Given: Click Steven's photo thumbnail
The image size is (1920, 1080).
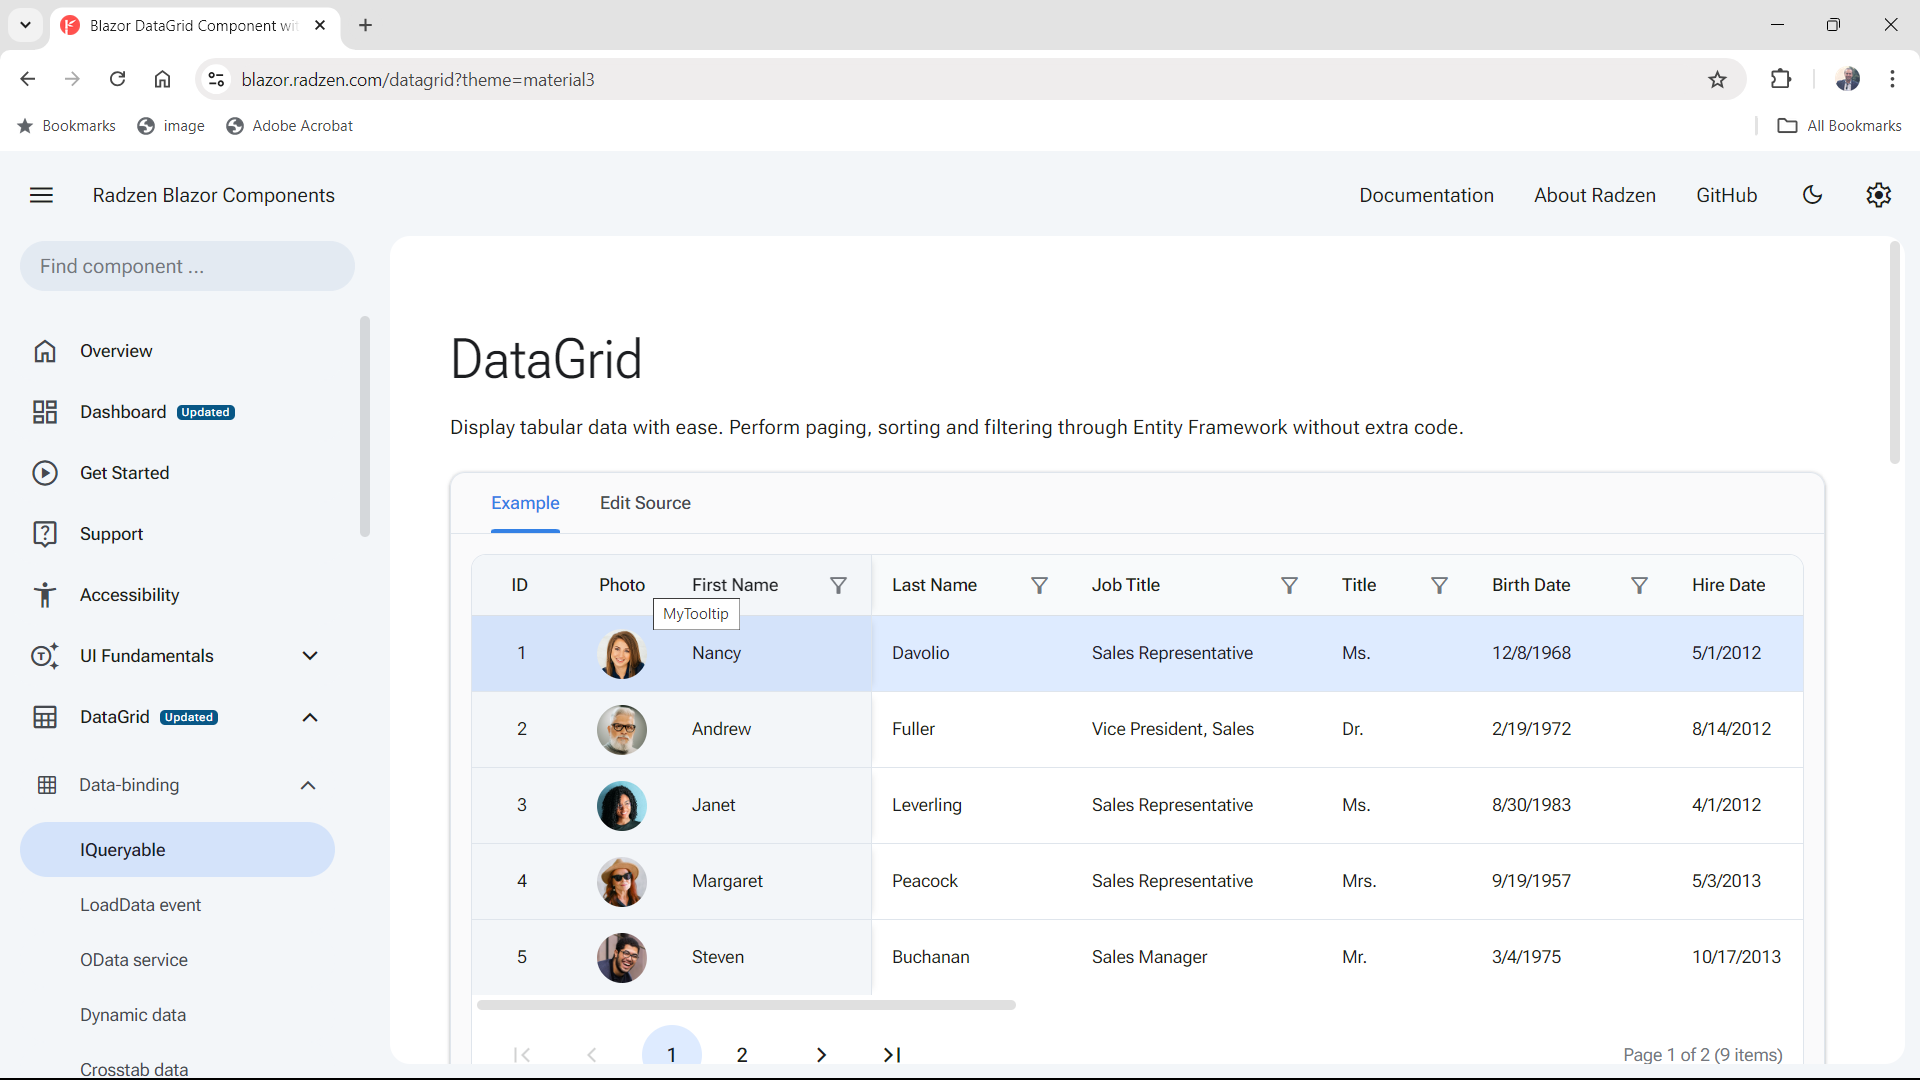Looking at the screenshot, I should pos(621,958).
